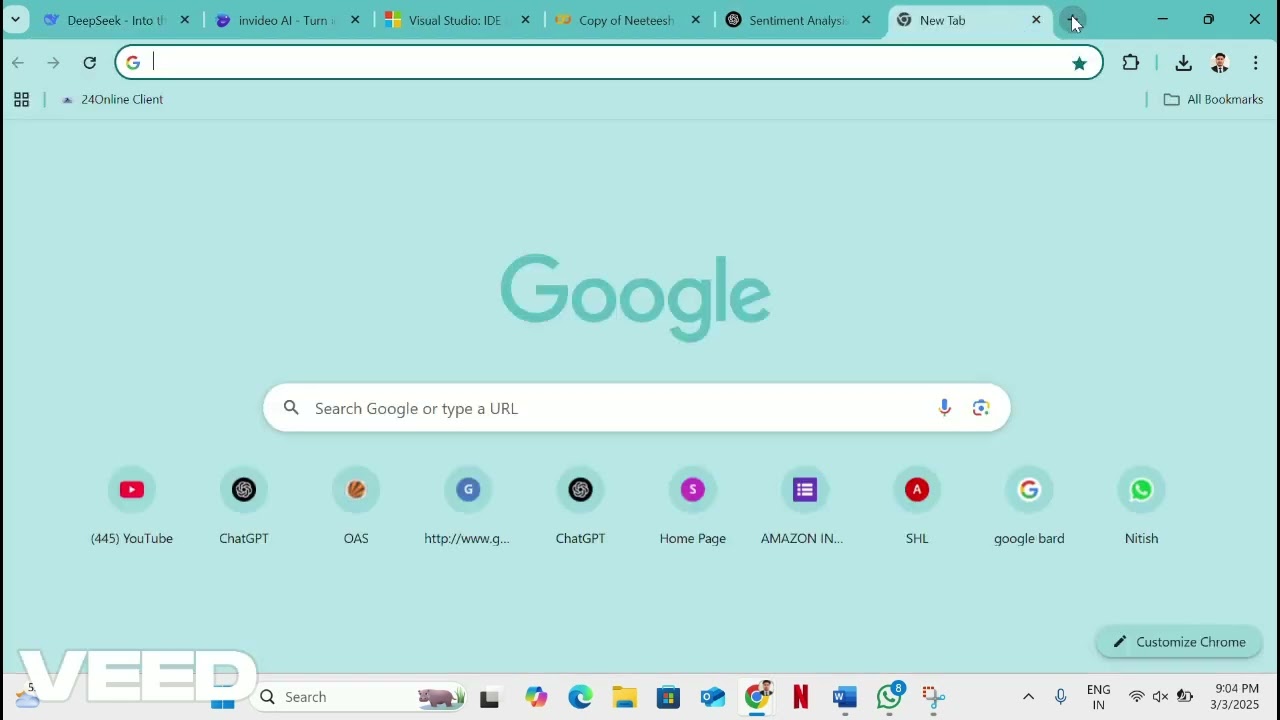Screen dimensions: 1280x720
Task: Close the DeepSeek tab
Action: [185, 20]
